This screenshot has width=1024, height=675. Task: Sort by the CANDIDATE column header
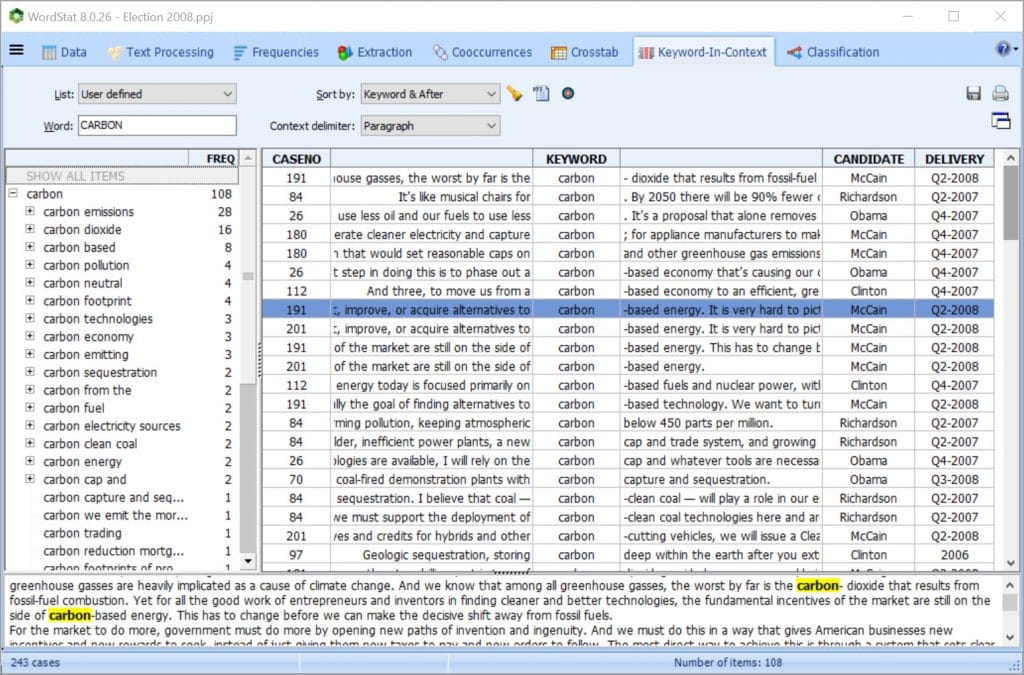(868, 158)
